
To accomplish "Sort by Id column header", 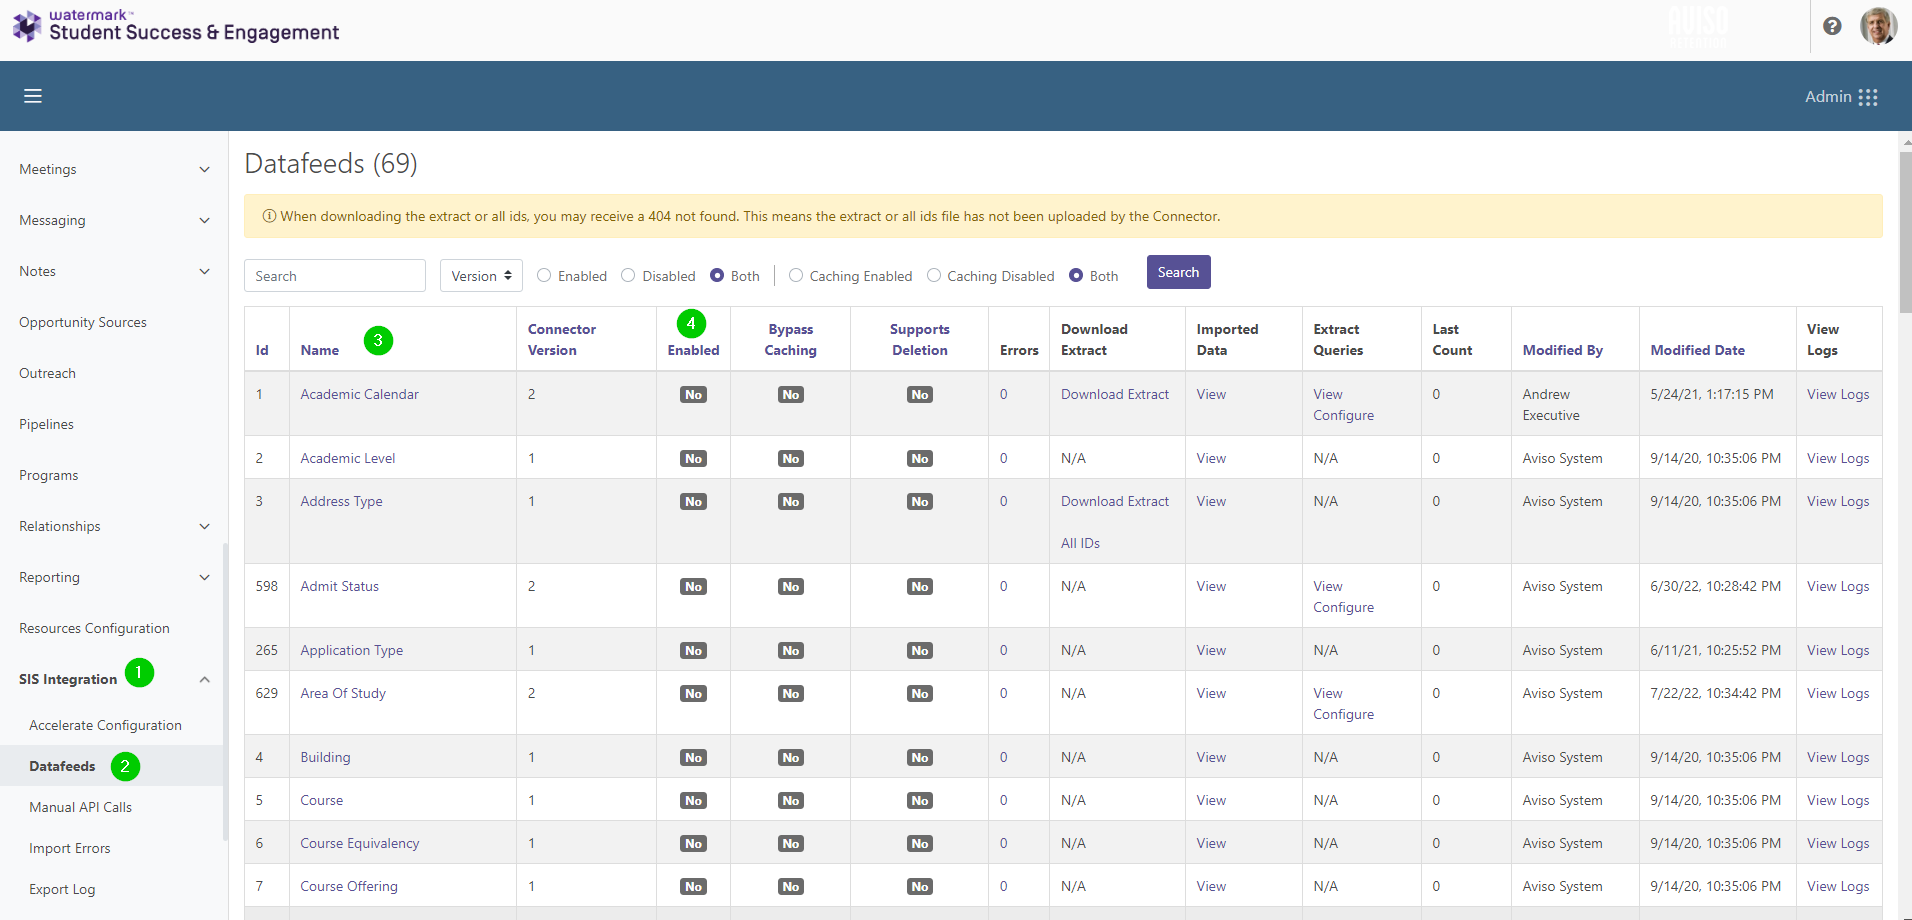I will click(262, 350).
